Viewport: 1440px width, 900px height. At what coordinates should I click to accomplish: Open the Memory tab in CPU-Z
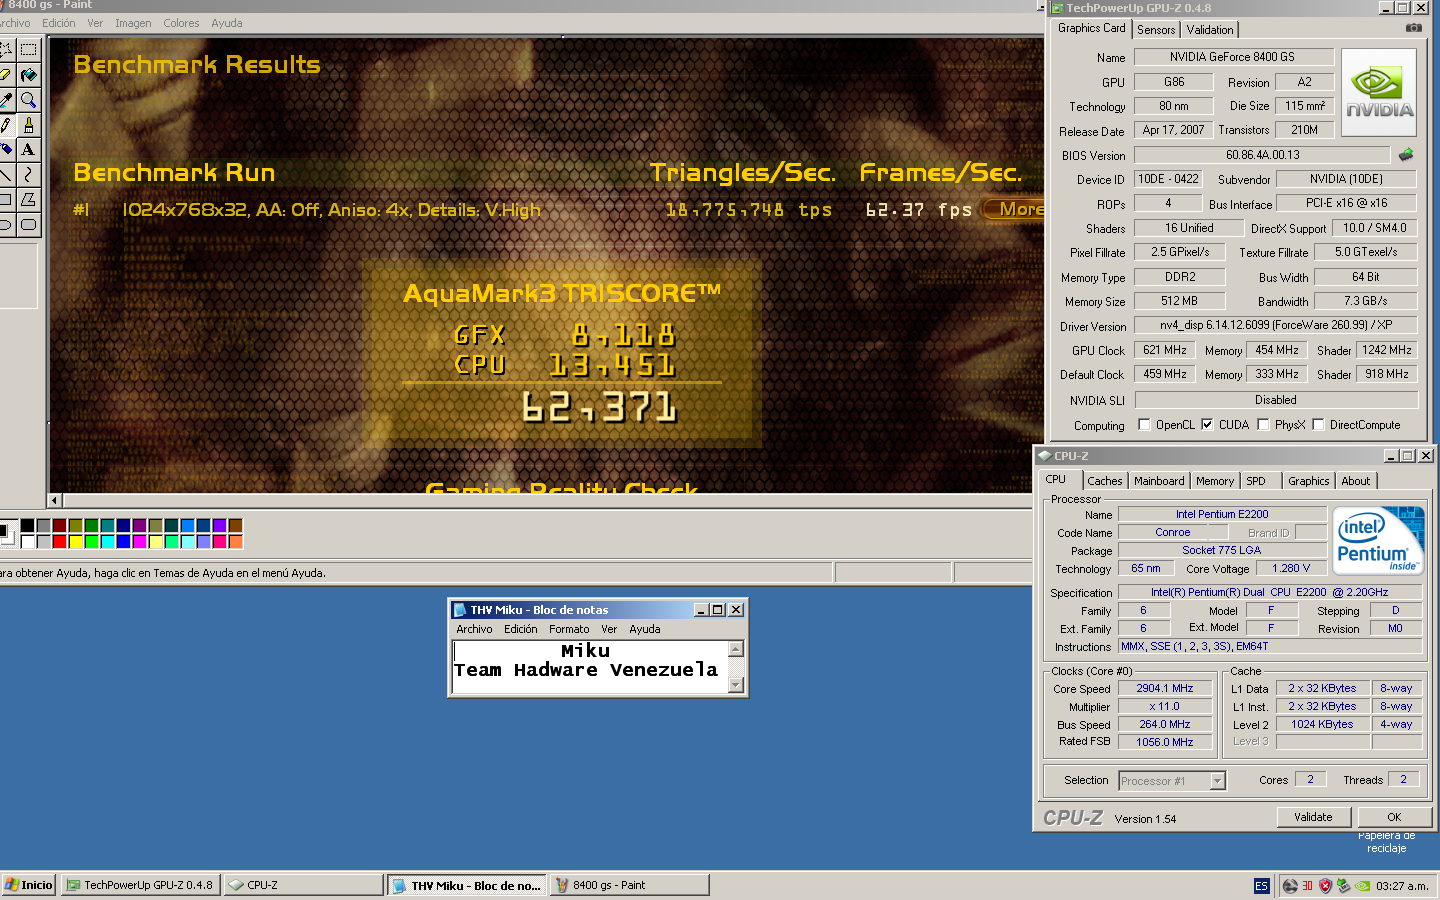pos(1215,481)
